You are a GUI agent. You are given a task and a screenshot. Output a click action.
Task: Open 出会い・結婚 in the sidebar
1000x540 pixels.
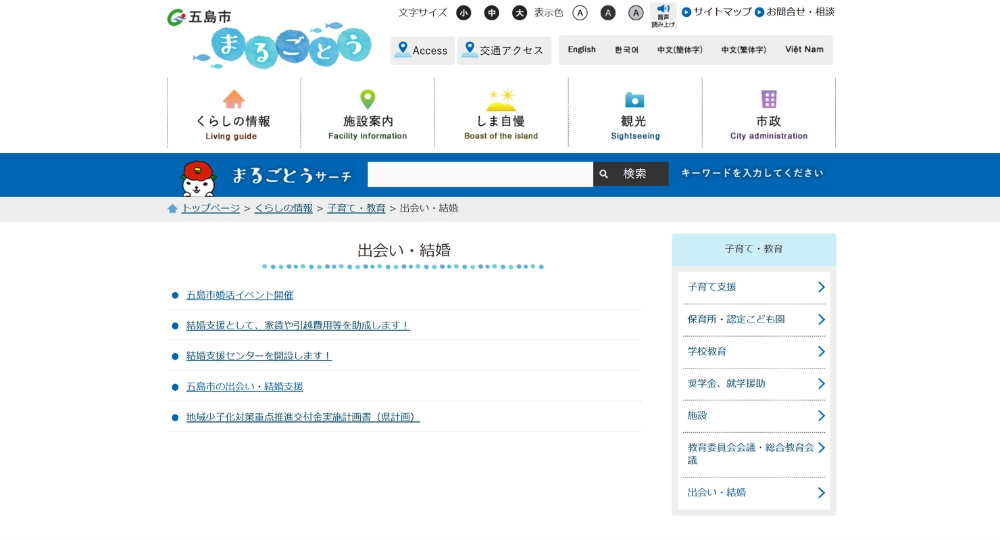754,493
